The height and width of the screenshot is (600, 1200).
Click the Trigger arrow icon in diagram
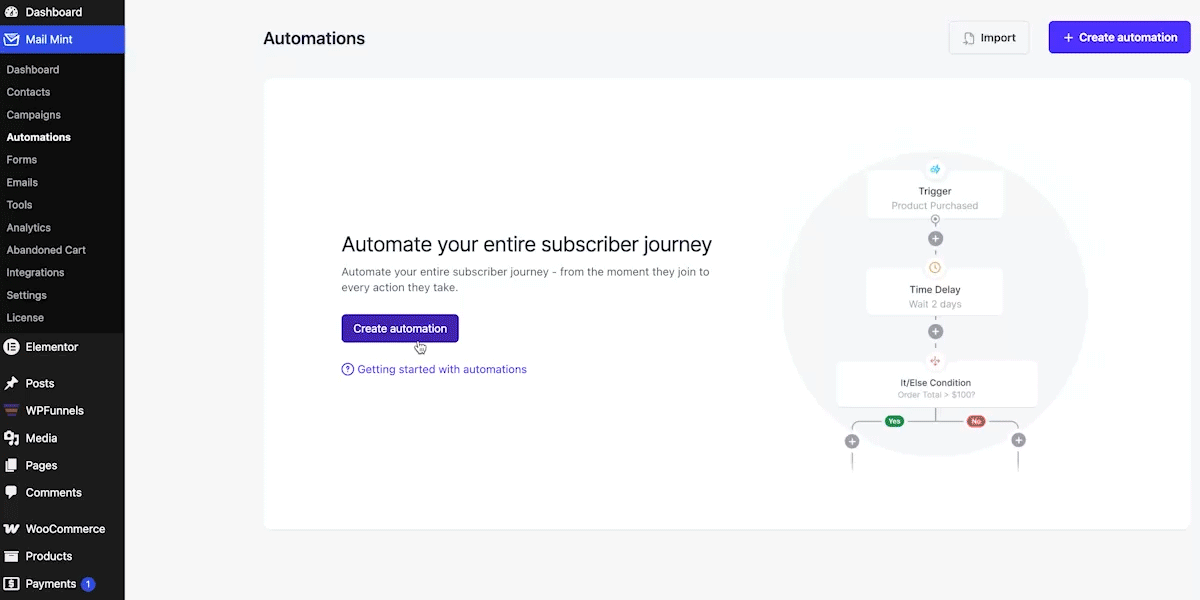tap(935, 169)
